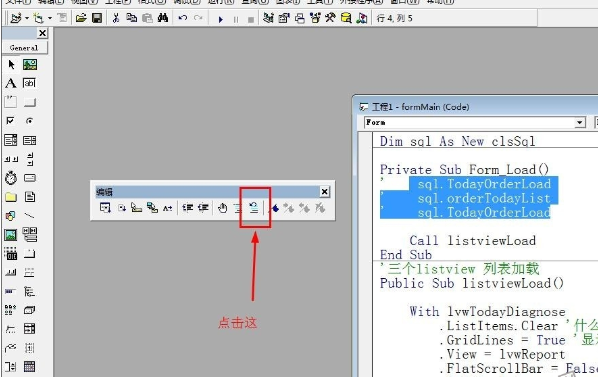Click the Add Form toolbar icon

coord(38,18)
